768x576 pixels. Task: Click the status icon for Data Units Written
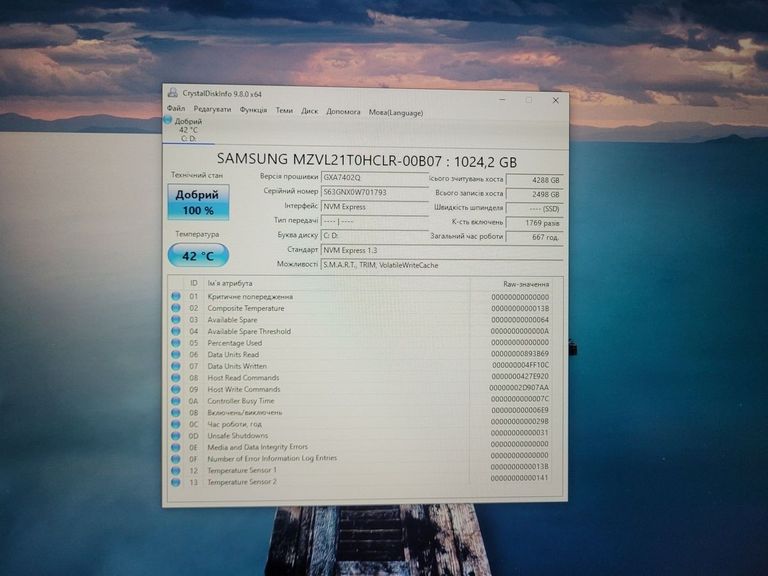click(176, 366)
